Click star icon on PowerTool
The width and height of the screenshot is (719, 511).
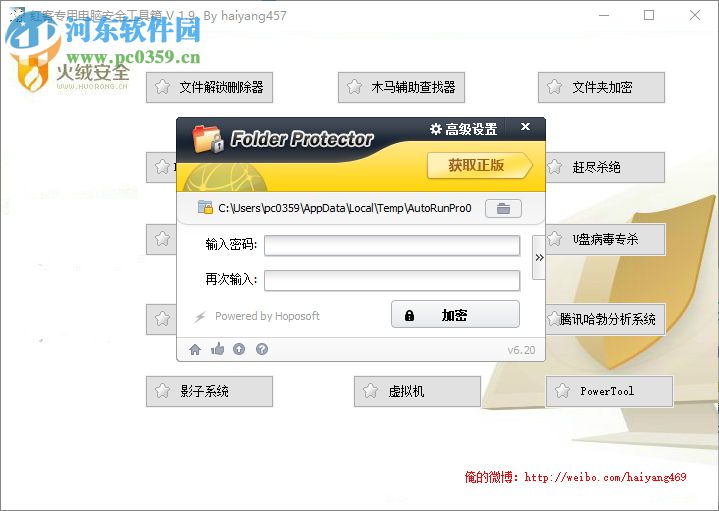coord(562,391)
